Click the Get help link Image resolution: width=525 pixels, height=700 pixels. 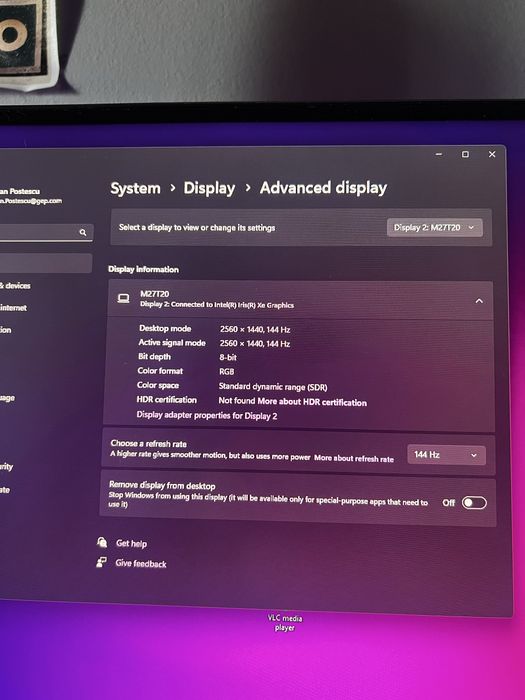(x=131, y=543)
